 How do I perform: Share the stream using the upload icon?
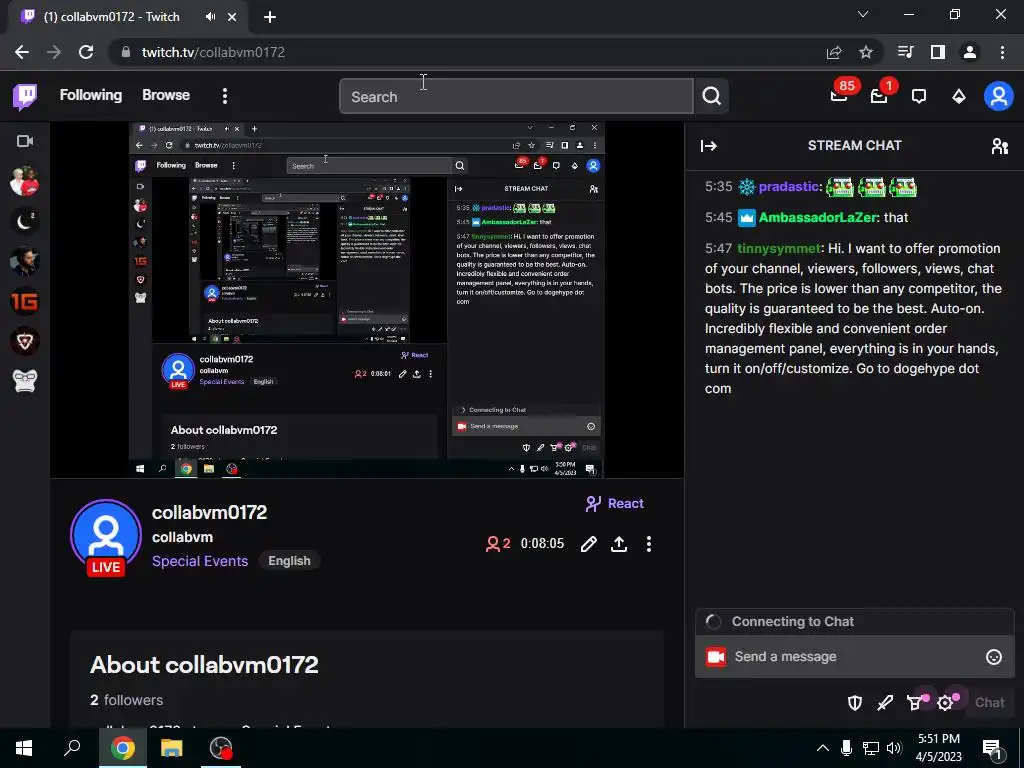click(x=619, y=544)
